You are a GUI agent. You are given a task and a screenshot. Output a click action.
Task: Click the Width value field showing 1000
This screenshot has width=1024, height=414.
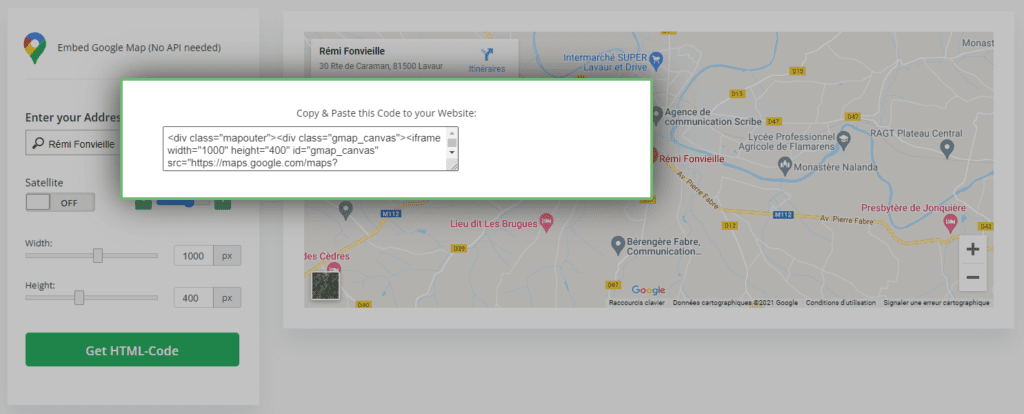point(194,256)
